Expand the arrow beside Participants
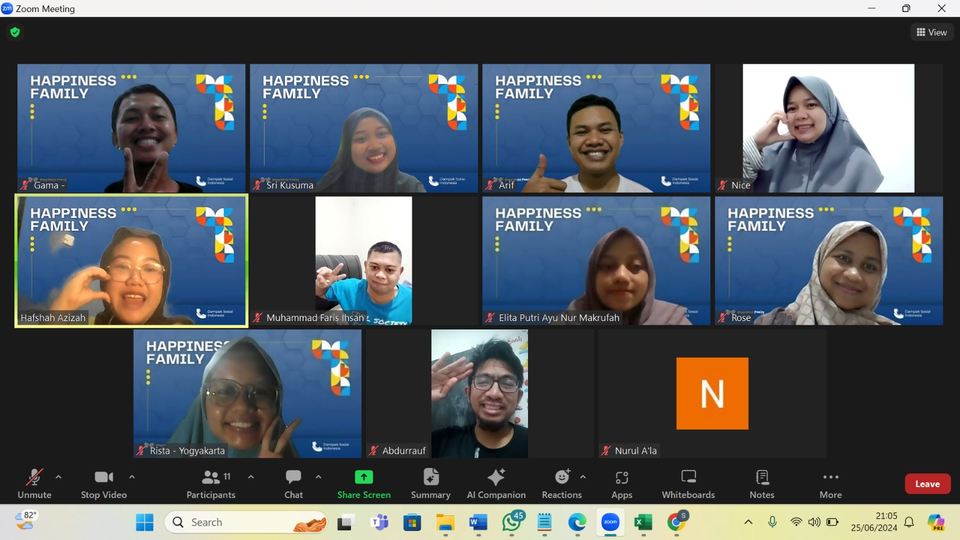 click(x=250, y=477)
